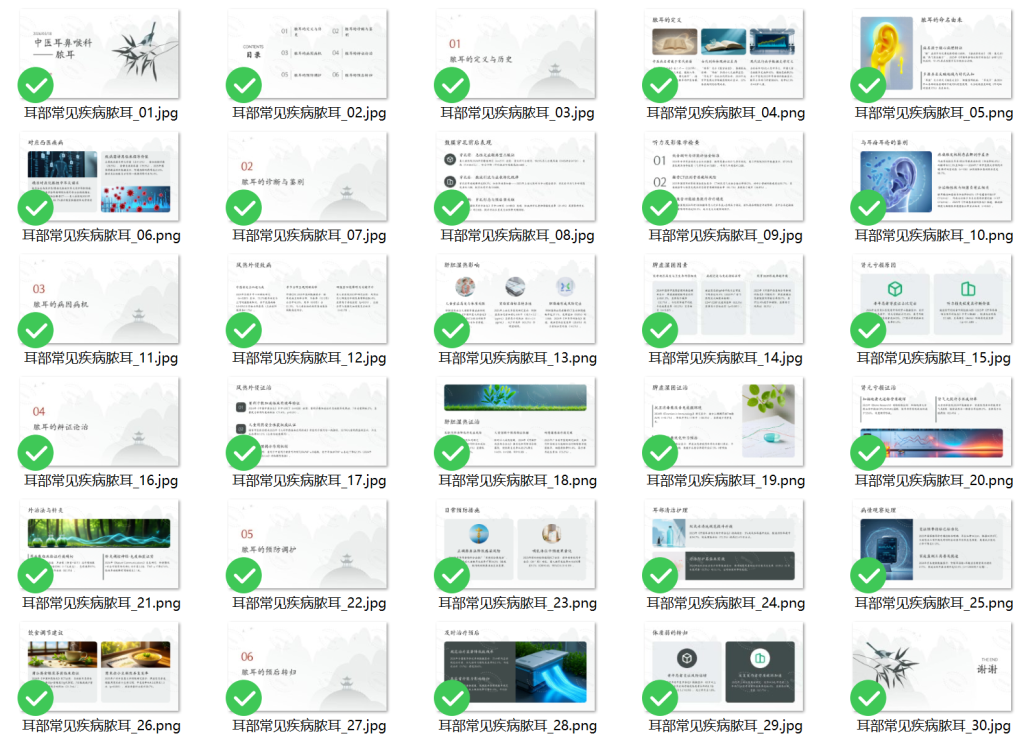Click the file name label 耳部常见疾病脓耳_24.png
This screenshot has width=1024, height=738.
click(726, 604)
